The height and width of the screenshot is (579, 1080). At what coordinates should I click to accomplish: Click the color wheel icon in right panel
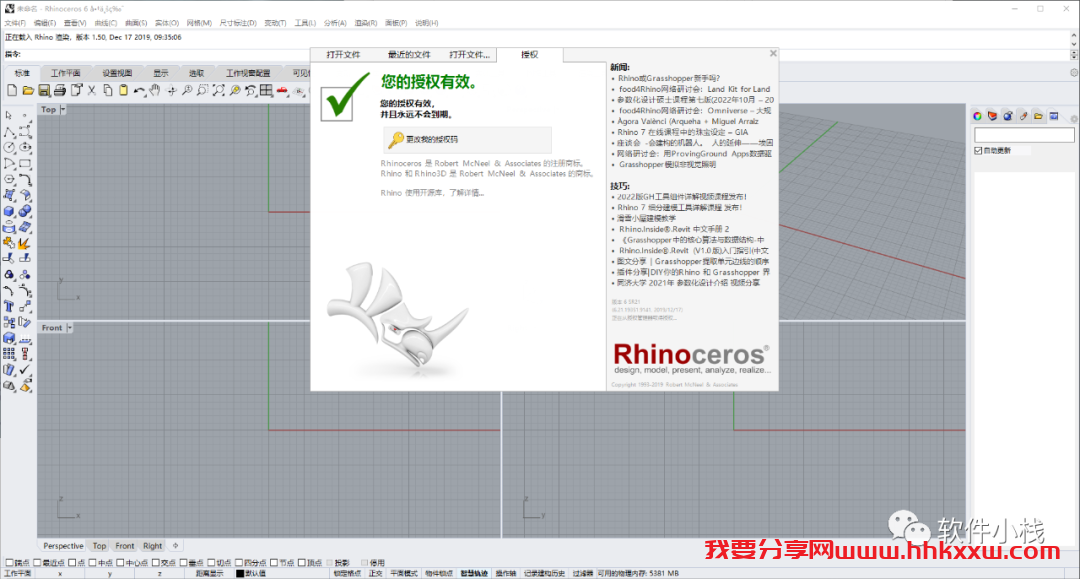coord(977,116)
